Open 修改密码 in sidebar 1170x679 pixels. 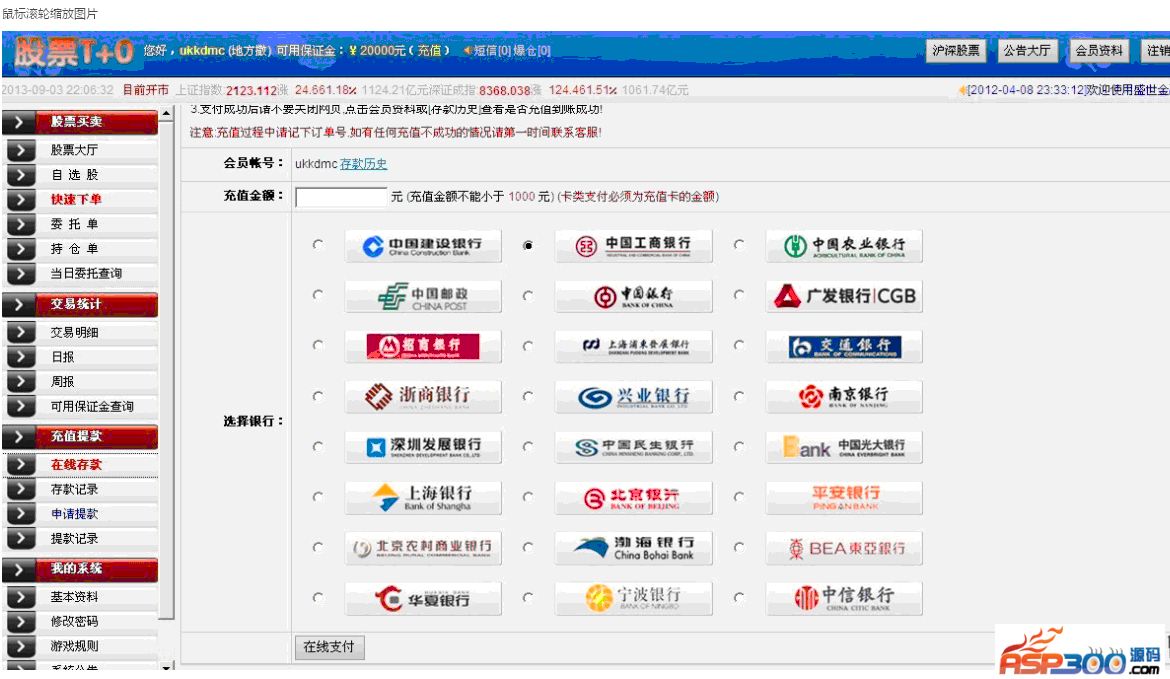(74, 622)
